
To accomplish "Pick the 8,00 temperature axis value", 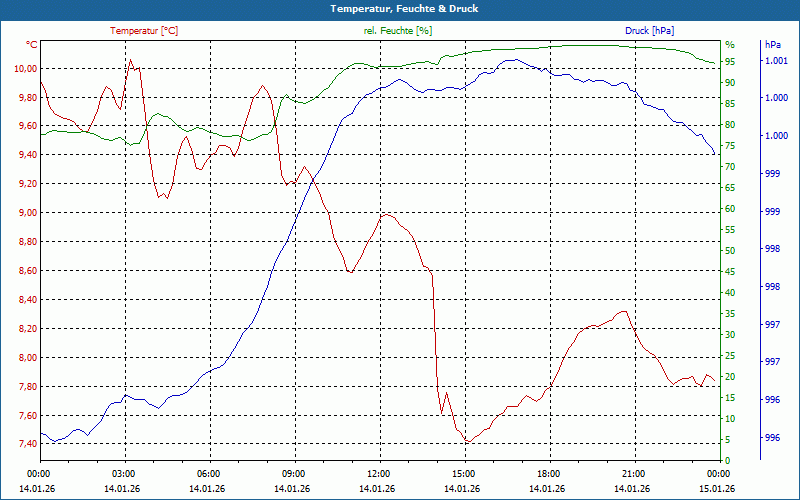I will pyautogui.click(x=28, y=358).
